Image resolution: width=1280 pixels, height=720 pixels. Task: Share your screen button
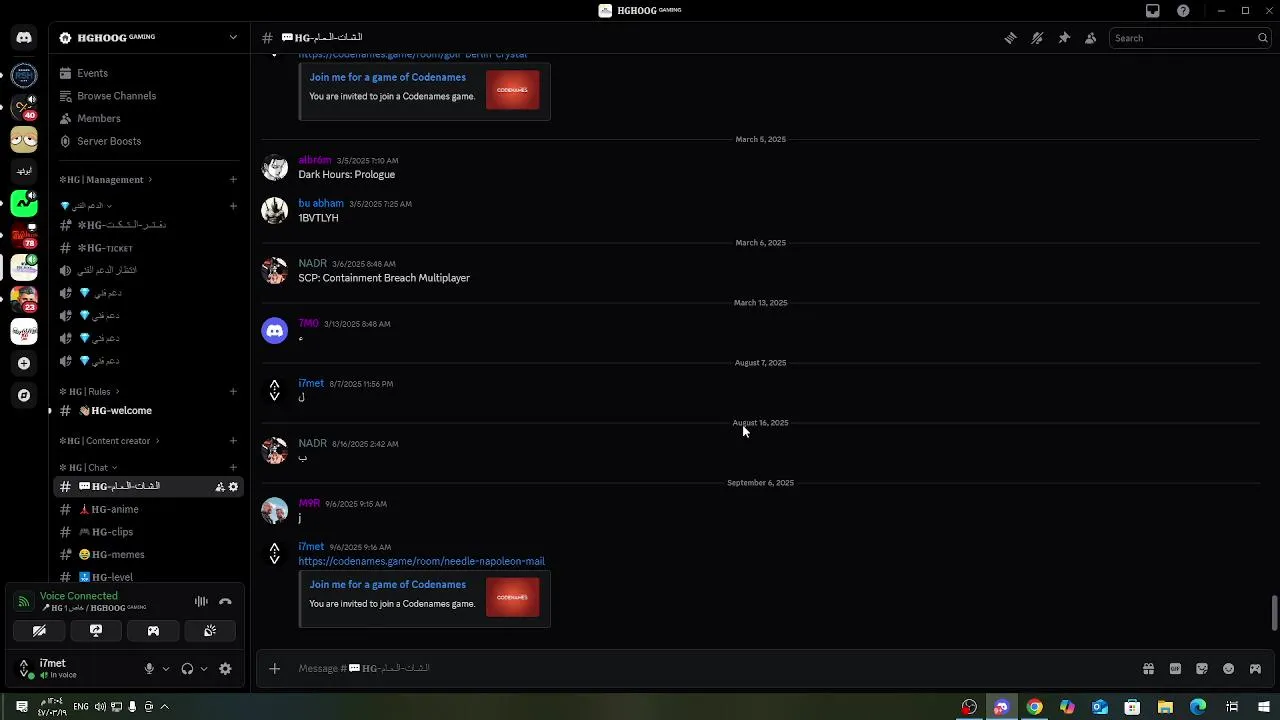click(x=96, y=631)
